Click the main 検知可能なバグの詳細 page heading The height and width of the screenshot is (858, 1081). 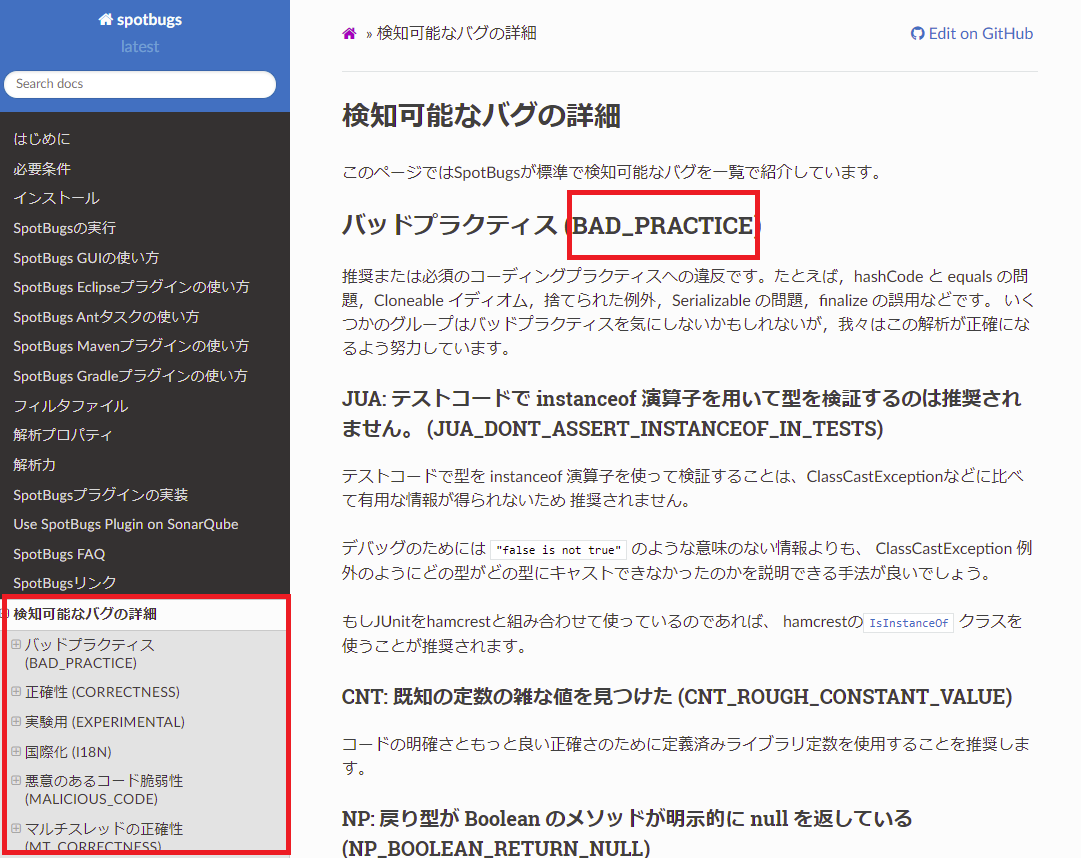point(481,116)
